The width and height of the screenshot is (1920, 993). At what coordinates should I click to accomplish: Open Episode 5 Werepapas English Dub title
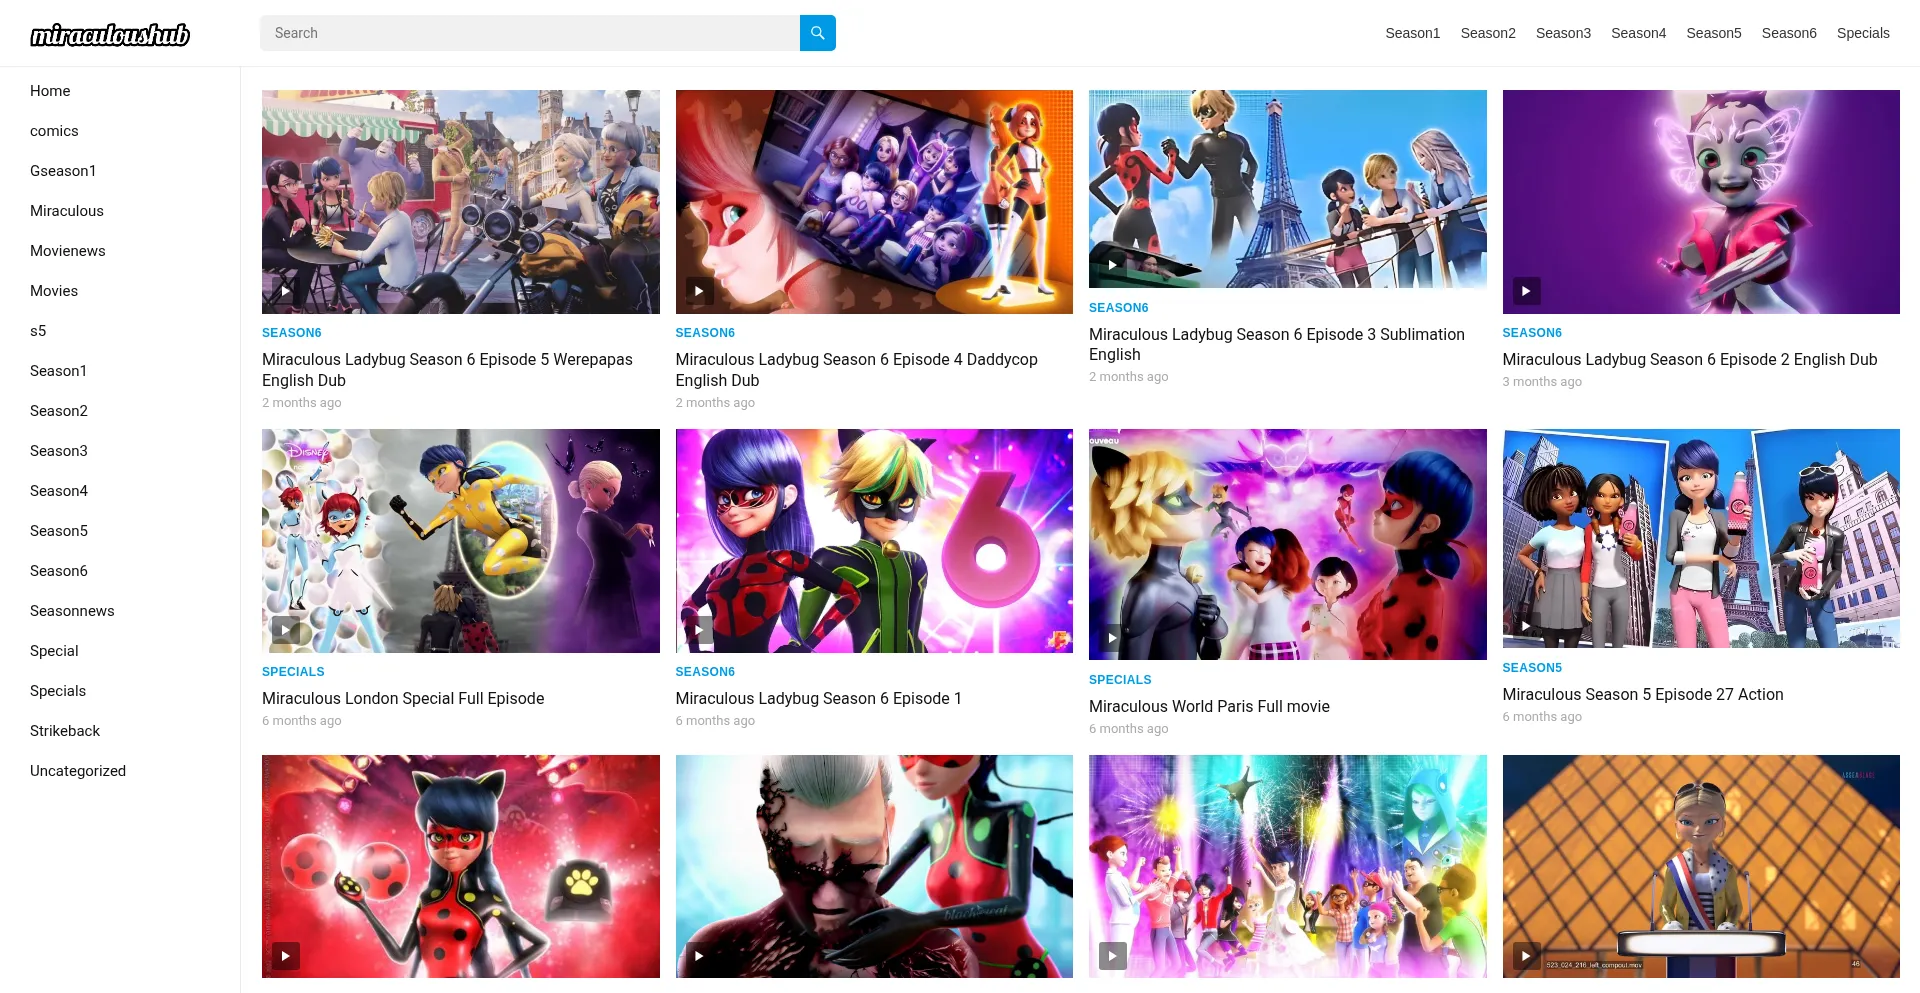(x=447, y=370)
